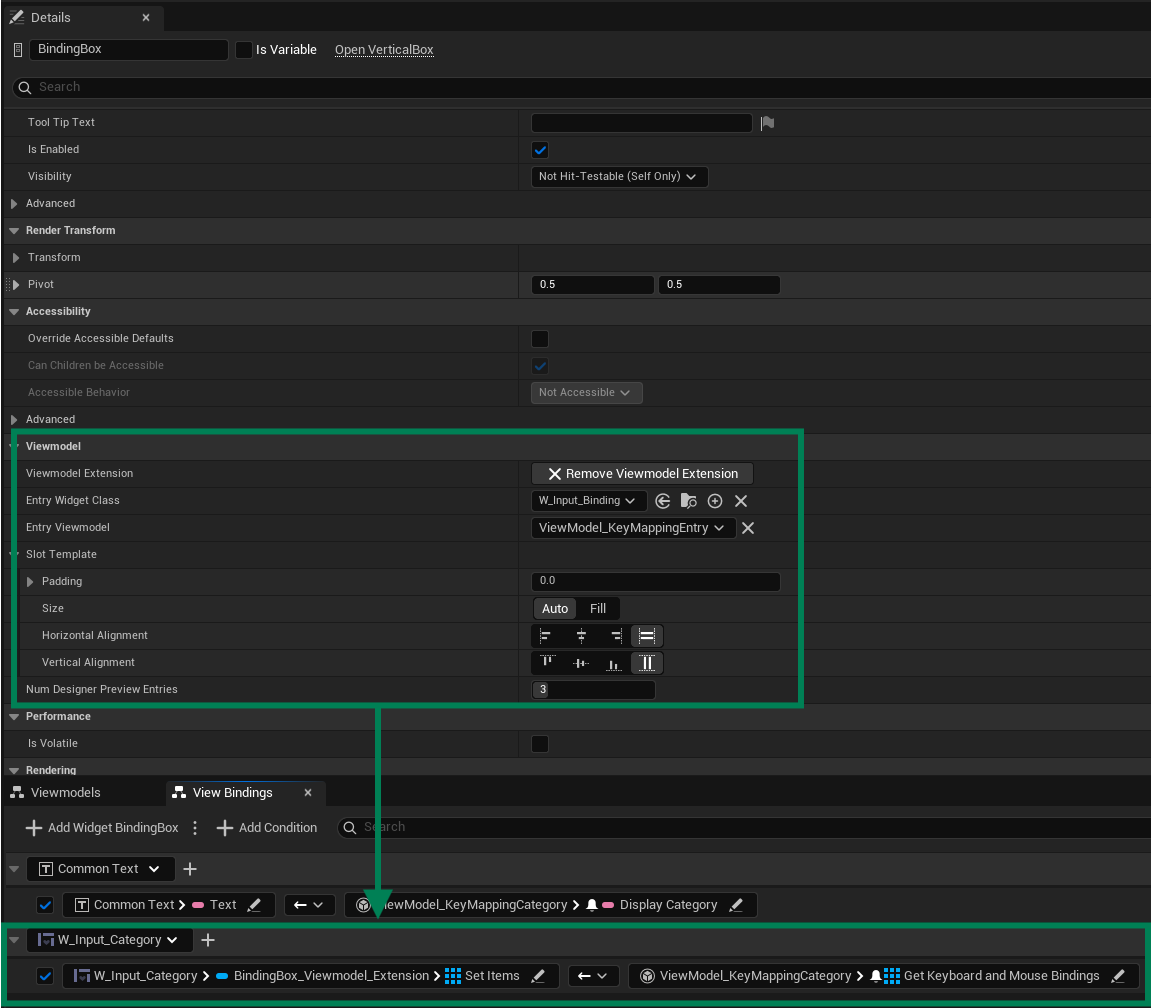
Task: Edit the Set Items binding with pencil icon
Action: pyautogui.click(x=538, y=975)
